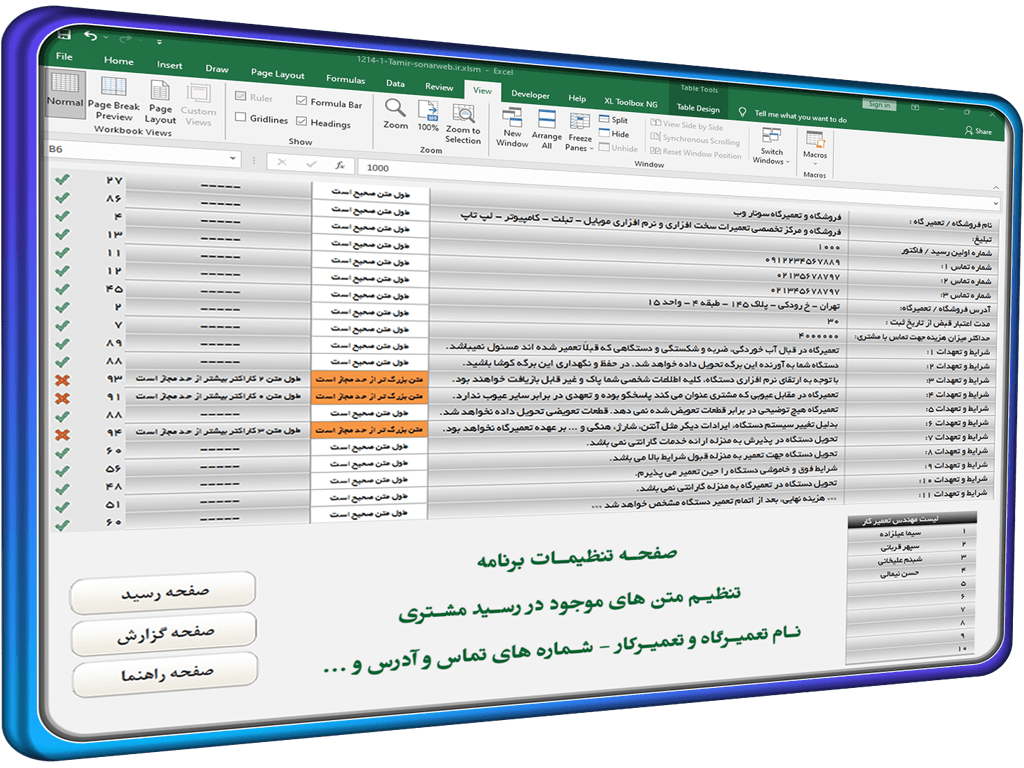The height and width of the screenshot is (768, 1024).
Task: Expand the formula bar chevron
Action: pos(995,204)
